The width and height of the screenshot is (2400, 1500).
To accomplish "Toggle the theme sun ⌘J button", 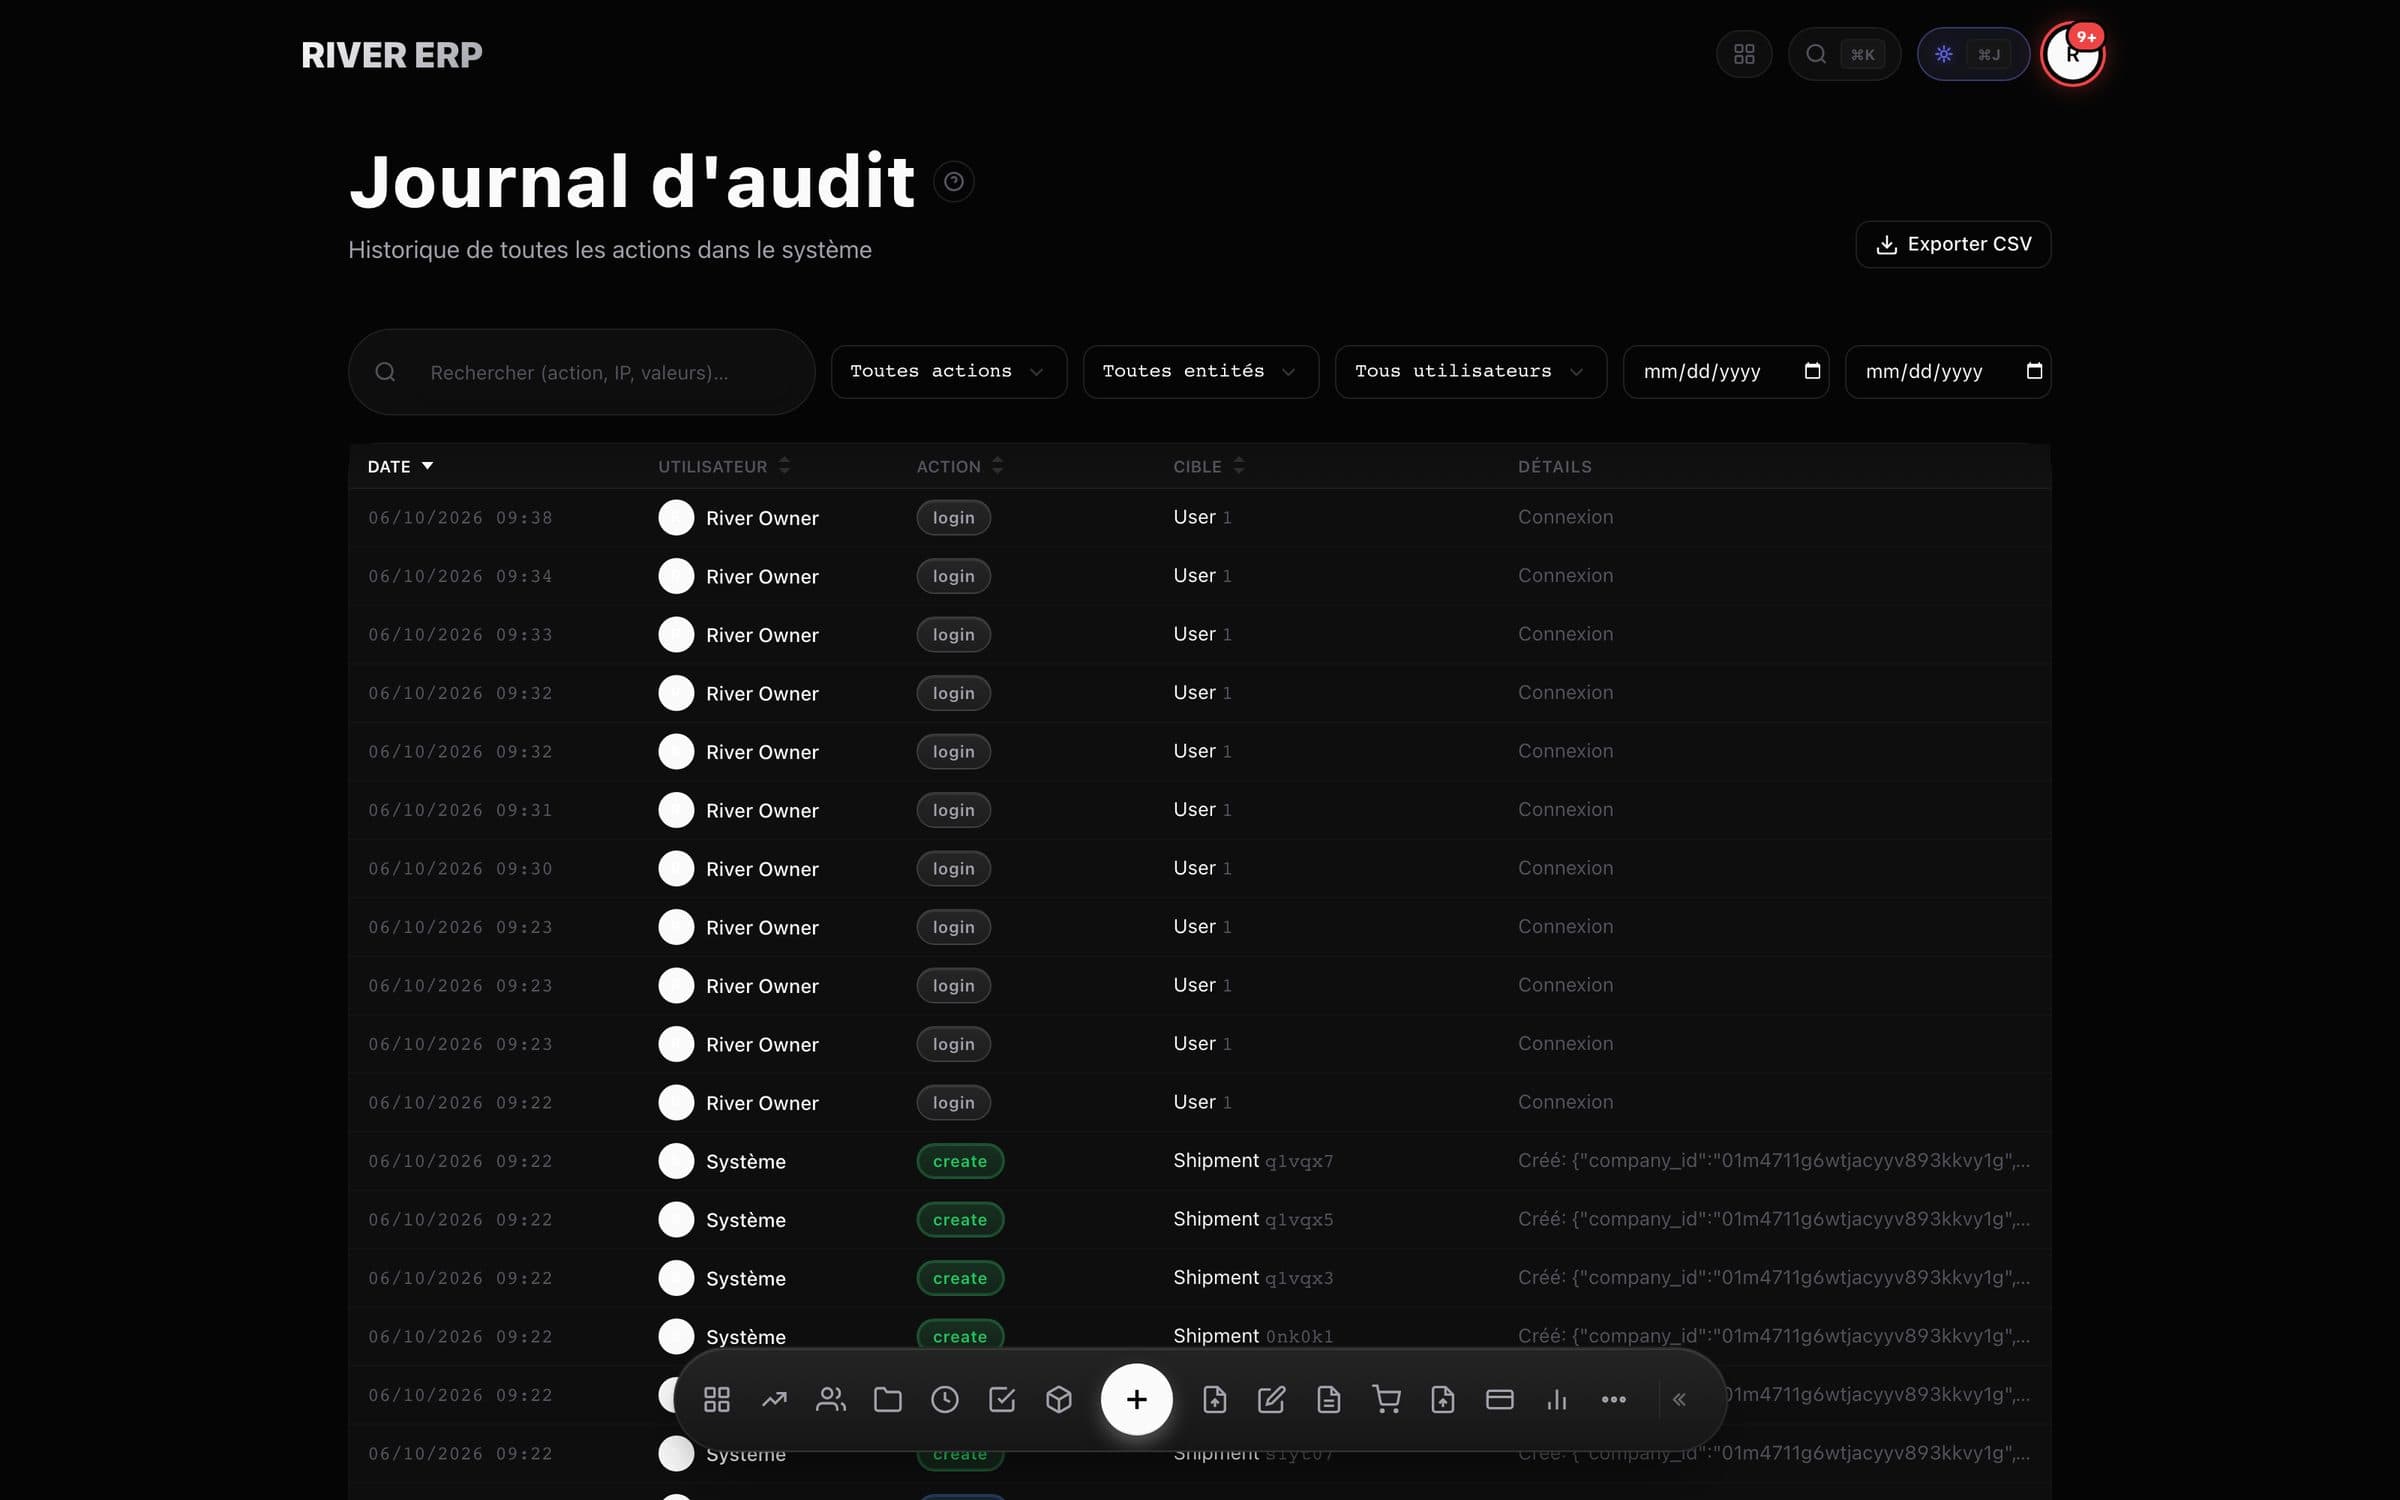I will pos(1973,54).
